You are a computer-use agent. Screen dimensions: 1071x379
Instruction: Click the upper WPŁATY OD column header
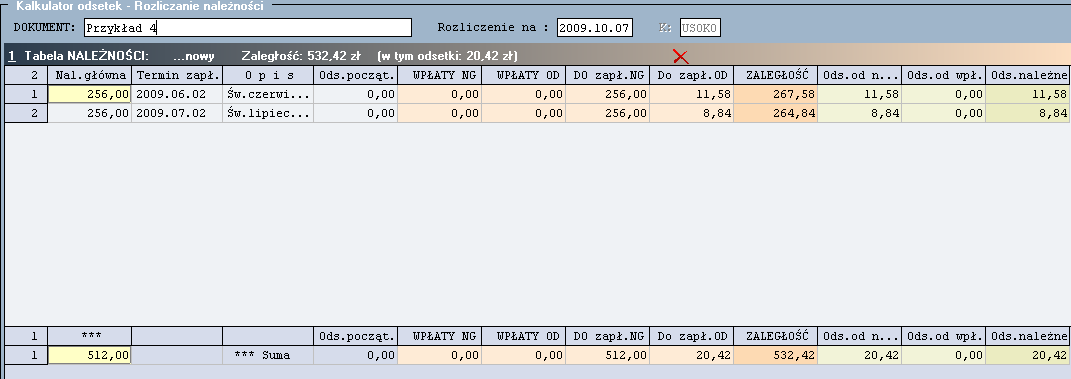[x=524, y=75]
